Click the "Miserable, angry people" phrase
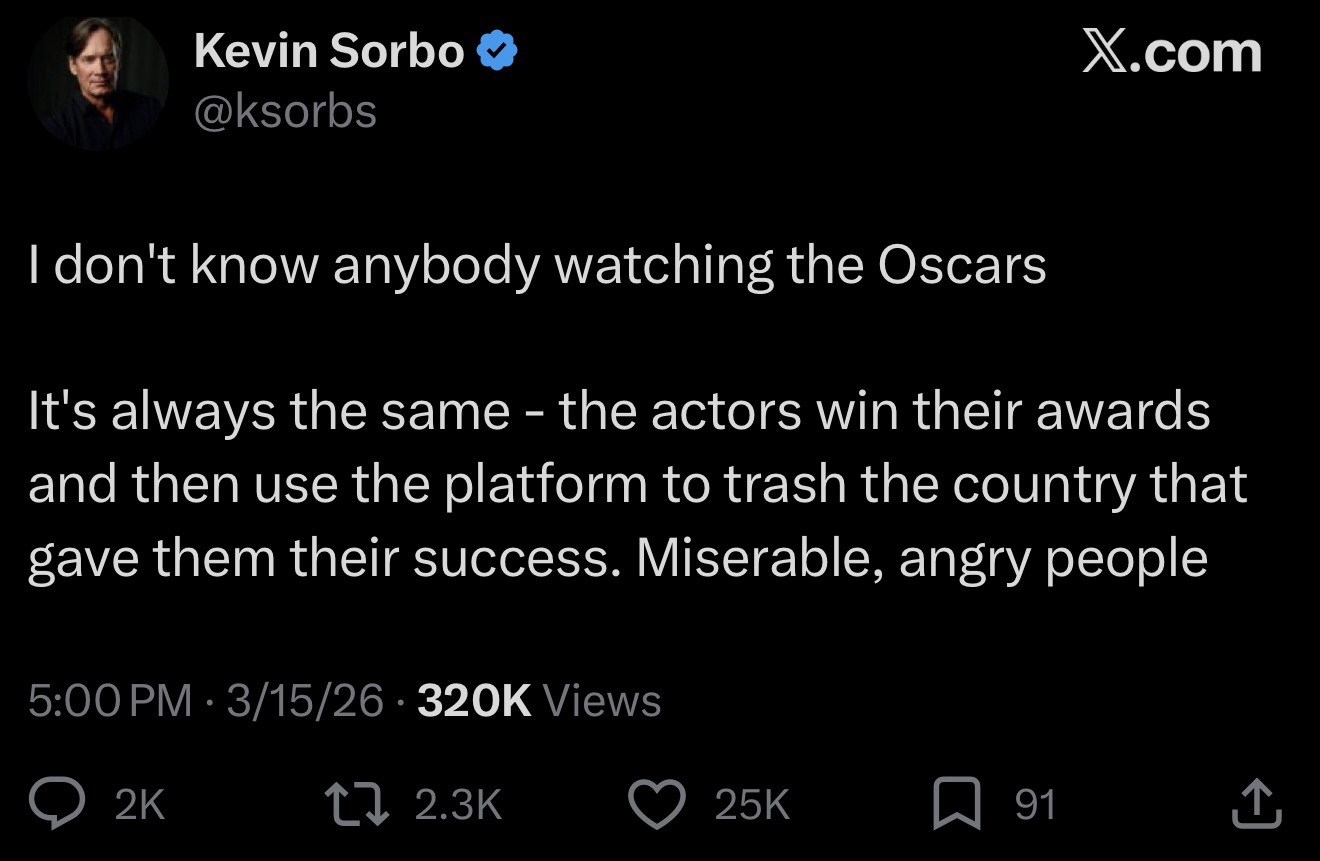 [x=921, y=558]
